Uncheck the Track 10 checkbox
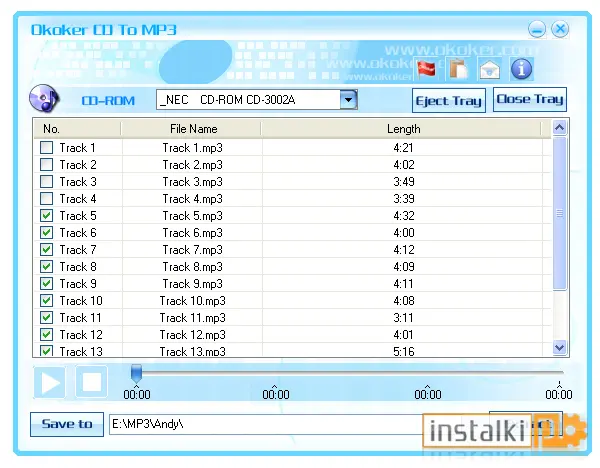This screenshot has width=600, height=468. pos(47,300)
